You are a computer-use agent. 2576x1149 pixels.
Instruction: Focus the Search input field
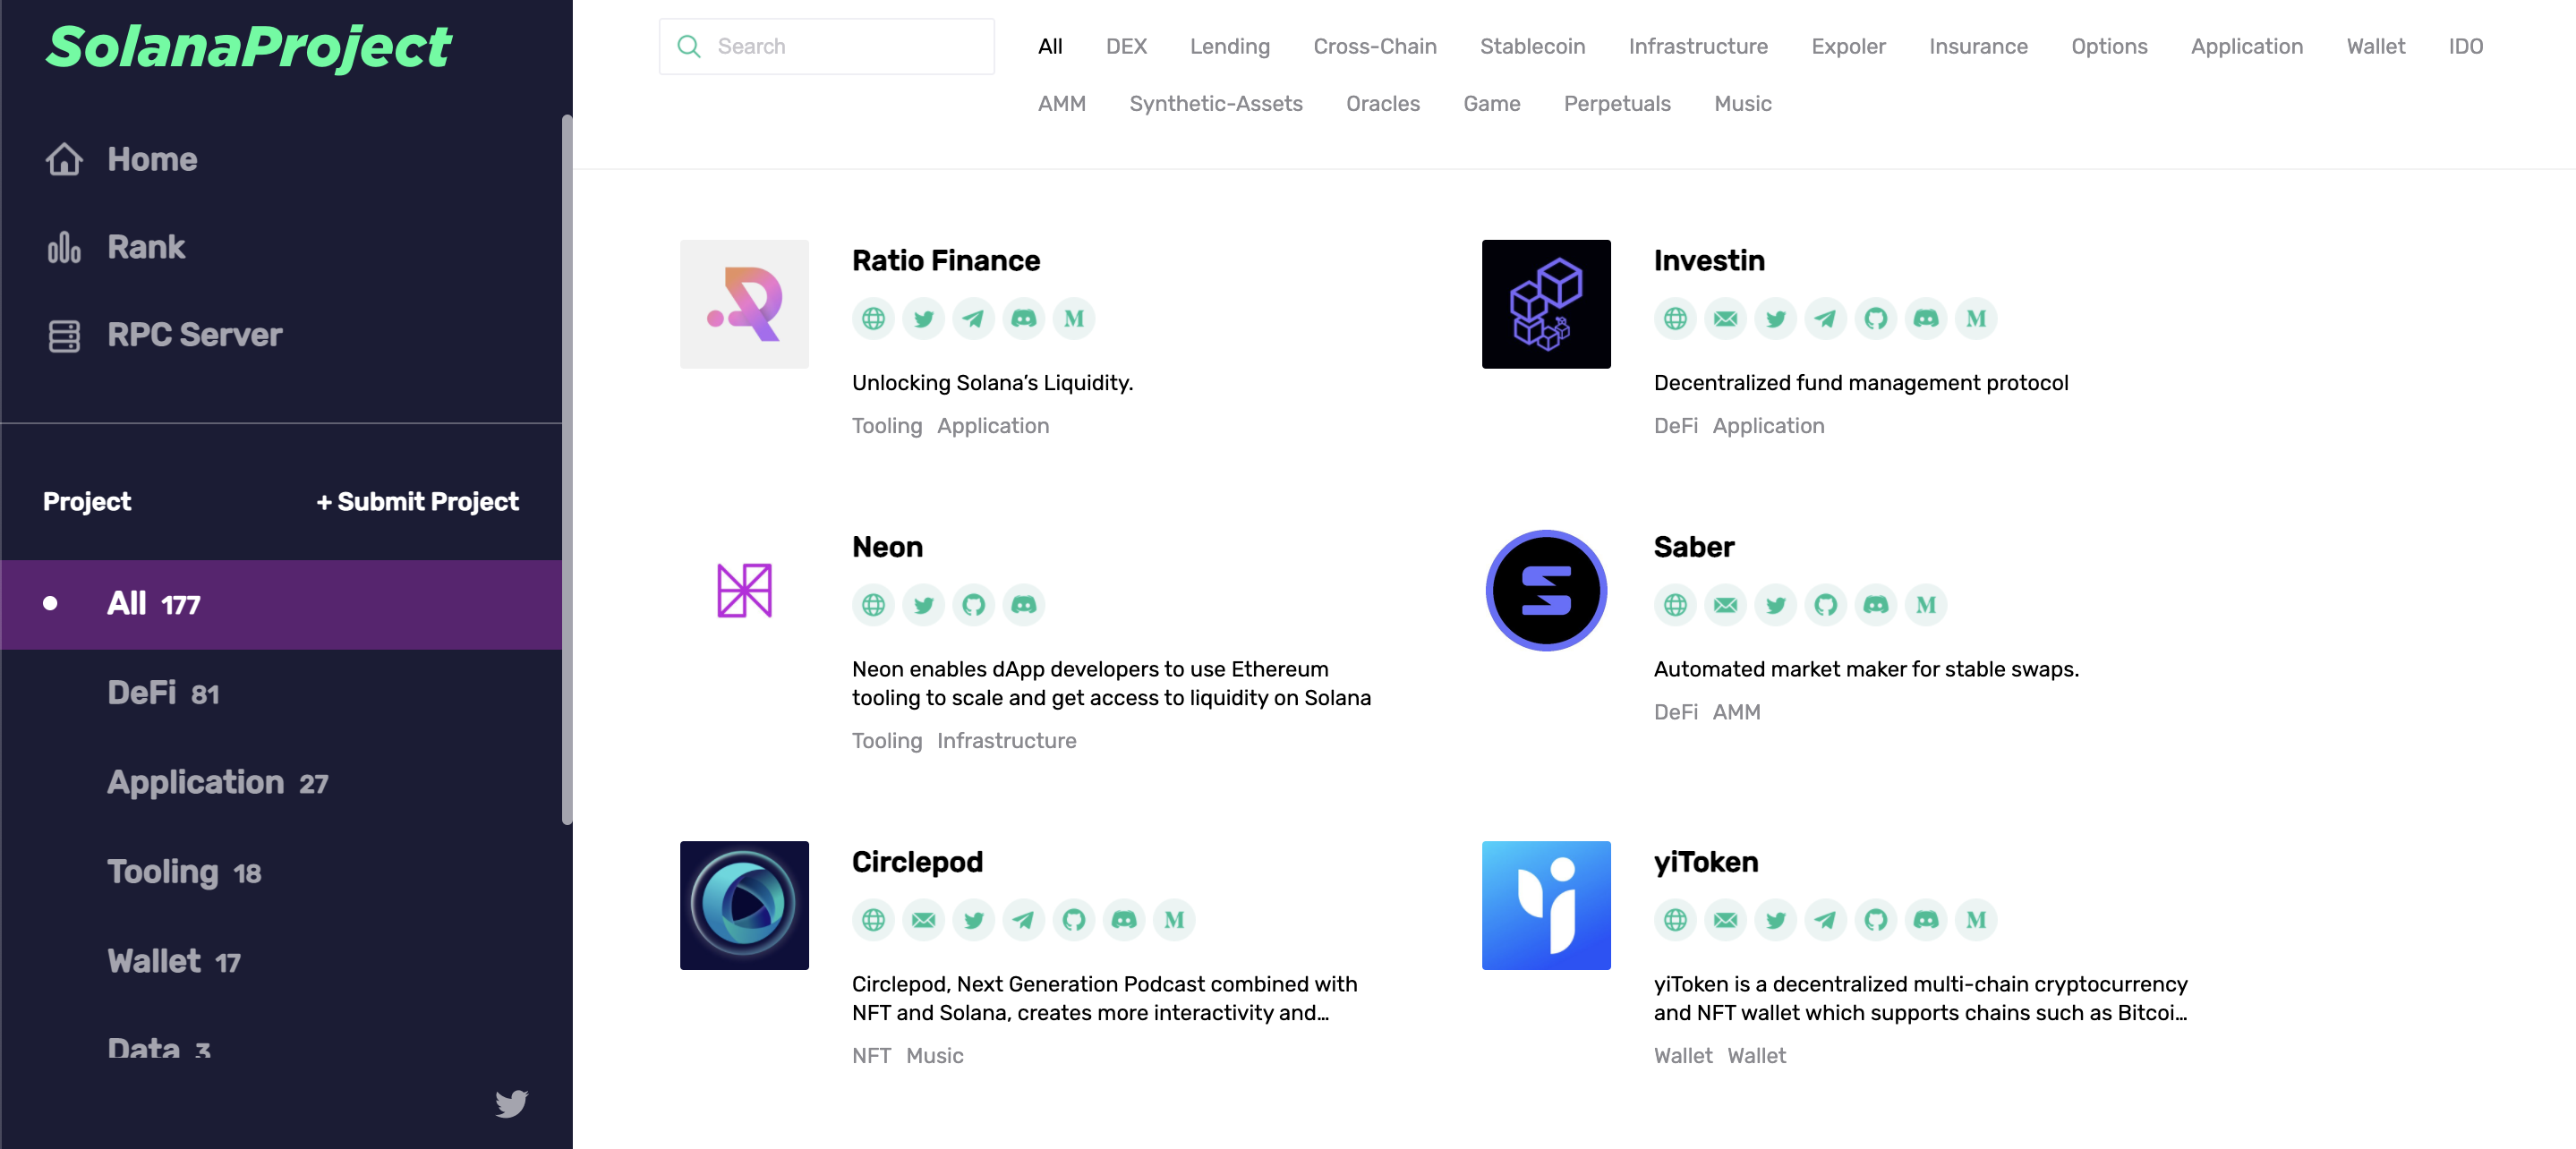coord(826,46)
